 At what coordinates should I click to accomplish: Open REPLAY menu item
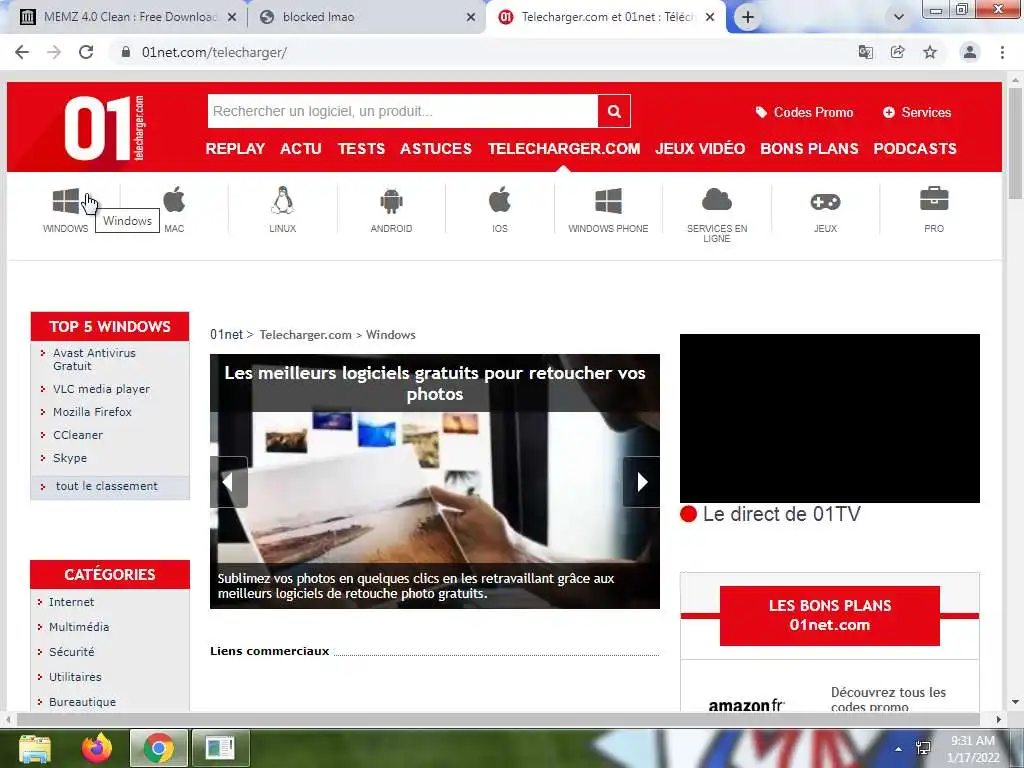pos(235,148)
